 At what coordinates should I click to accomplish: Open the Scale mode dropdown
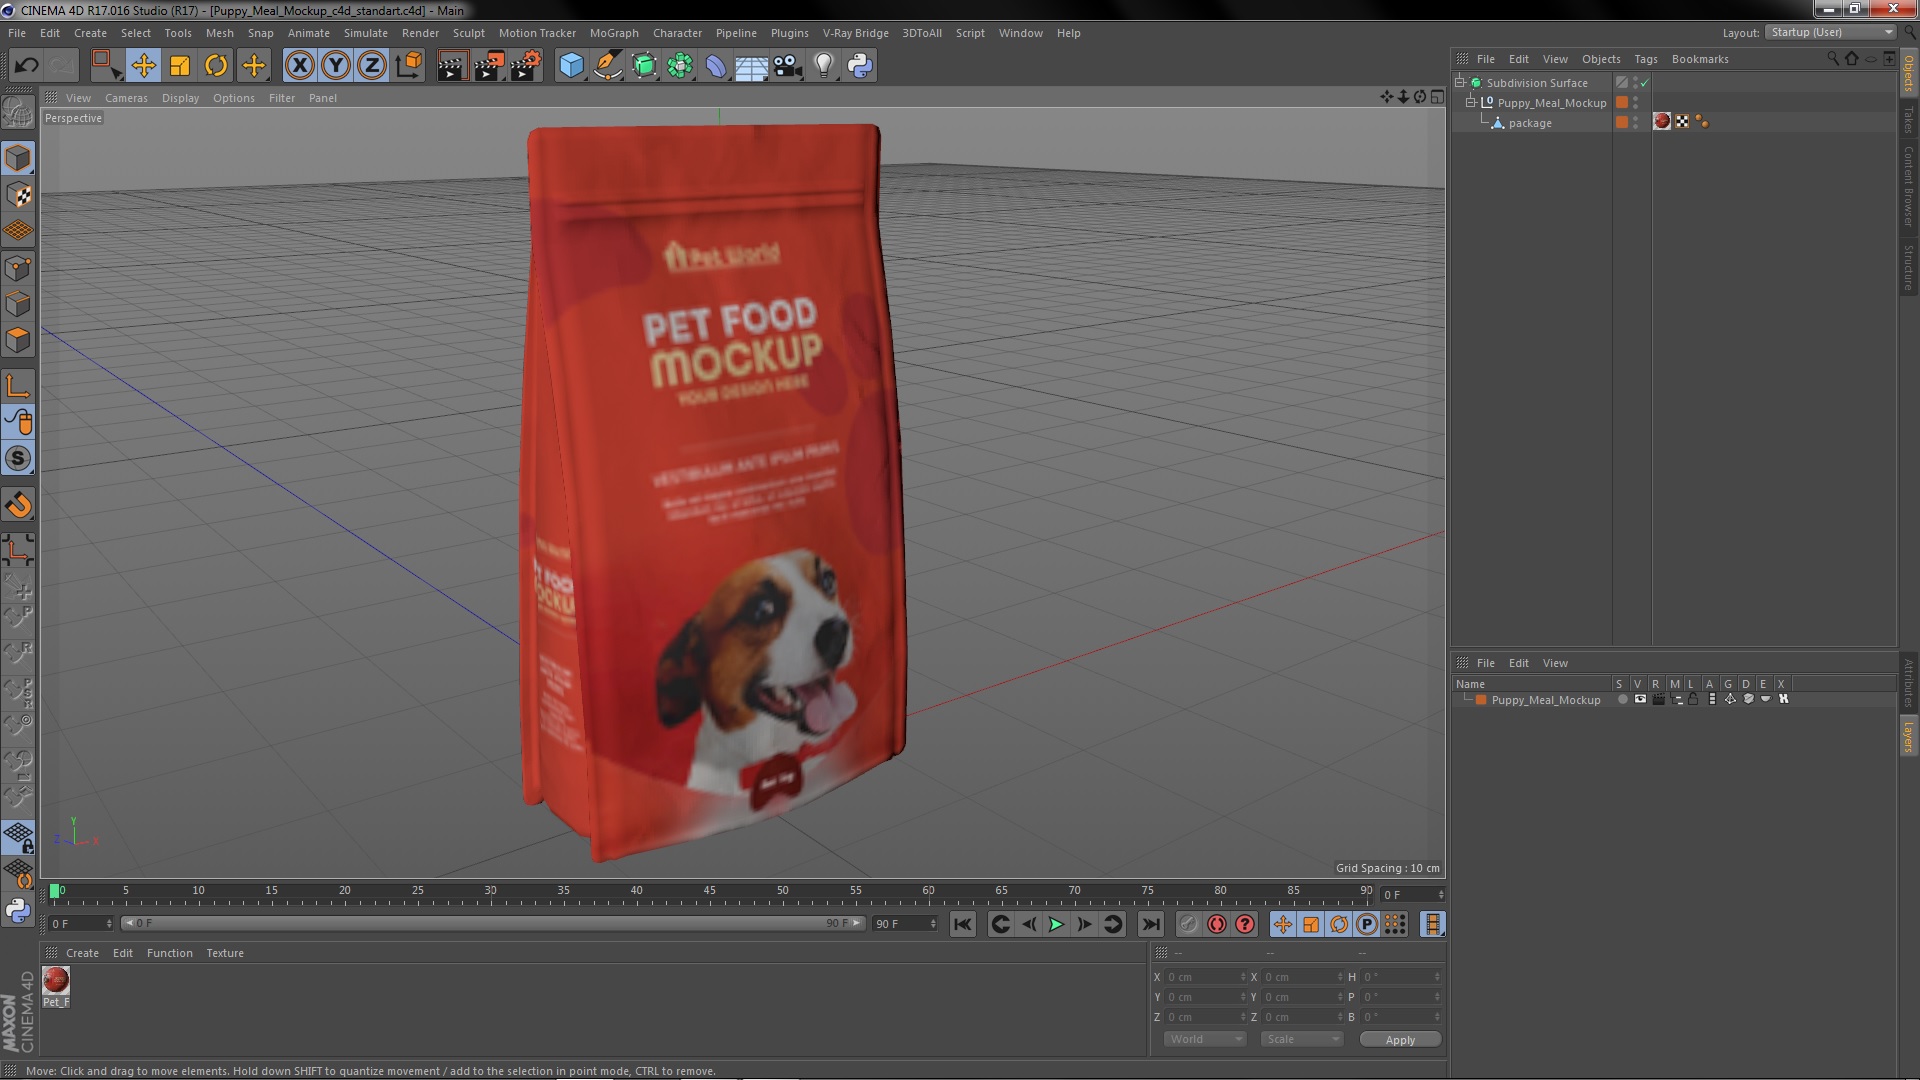pos(1301,1040)
